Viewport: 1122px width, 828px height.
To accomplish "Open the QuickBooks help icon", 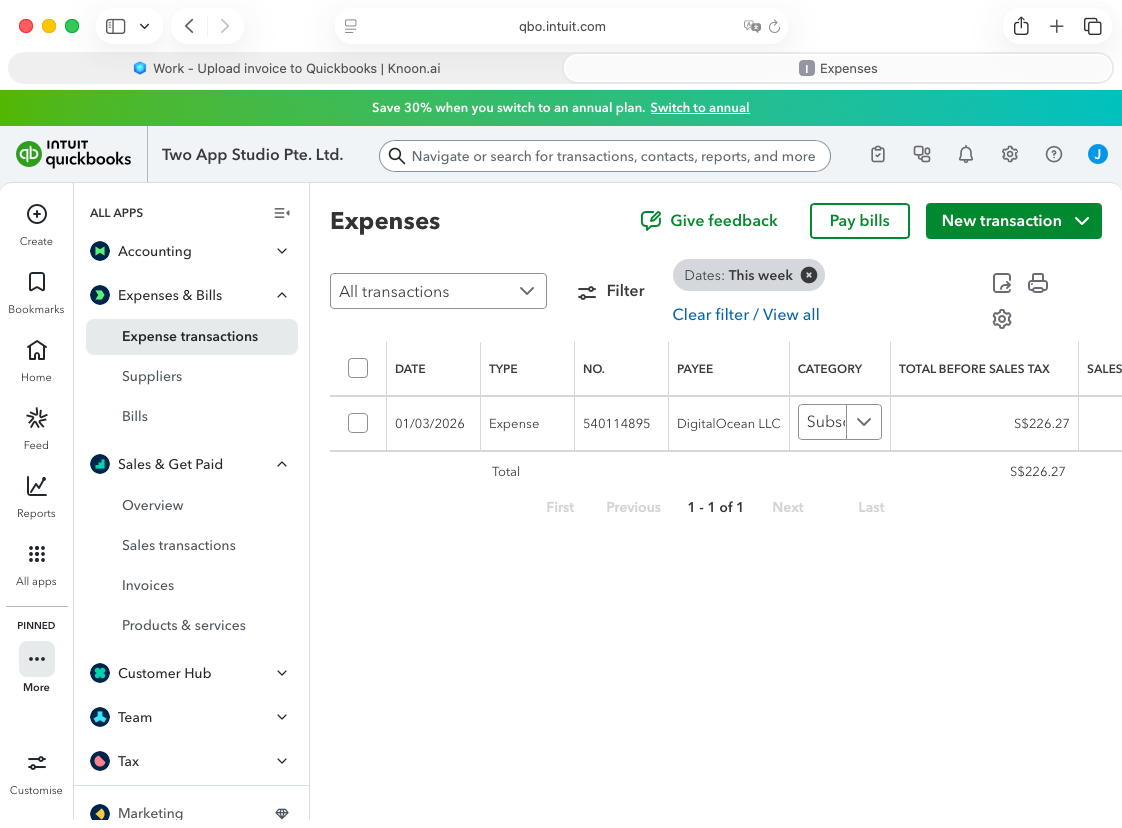I will 1053,154.
